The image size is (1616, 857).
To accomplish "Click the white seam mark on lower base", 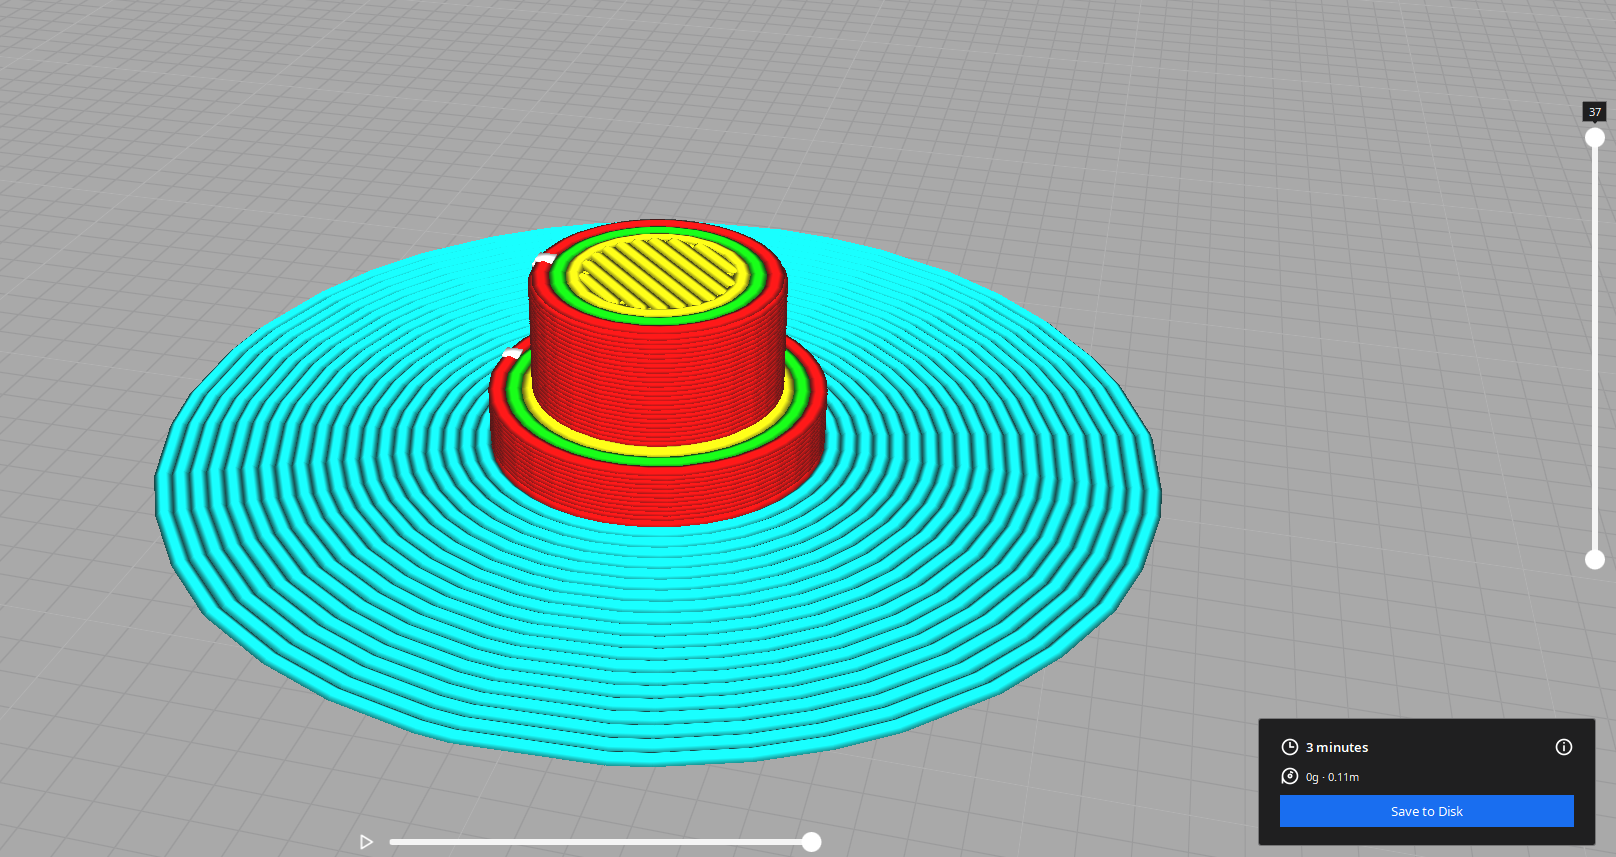I will (x=511, y=353).
